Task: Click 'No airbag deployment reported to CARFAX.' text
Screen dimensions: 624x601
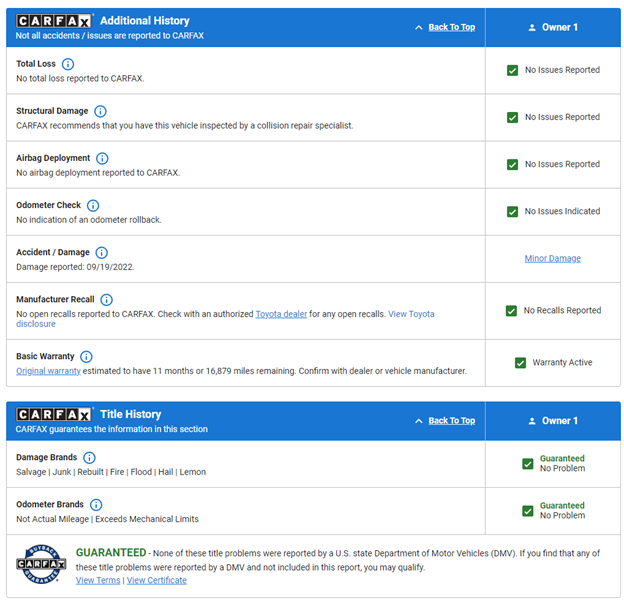Action: click(98, 173)
